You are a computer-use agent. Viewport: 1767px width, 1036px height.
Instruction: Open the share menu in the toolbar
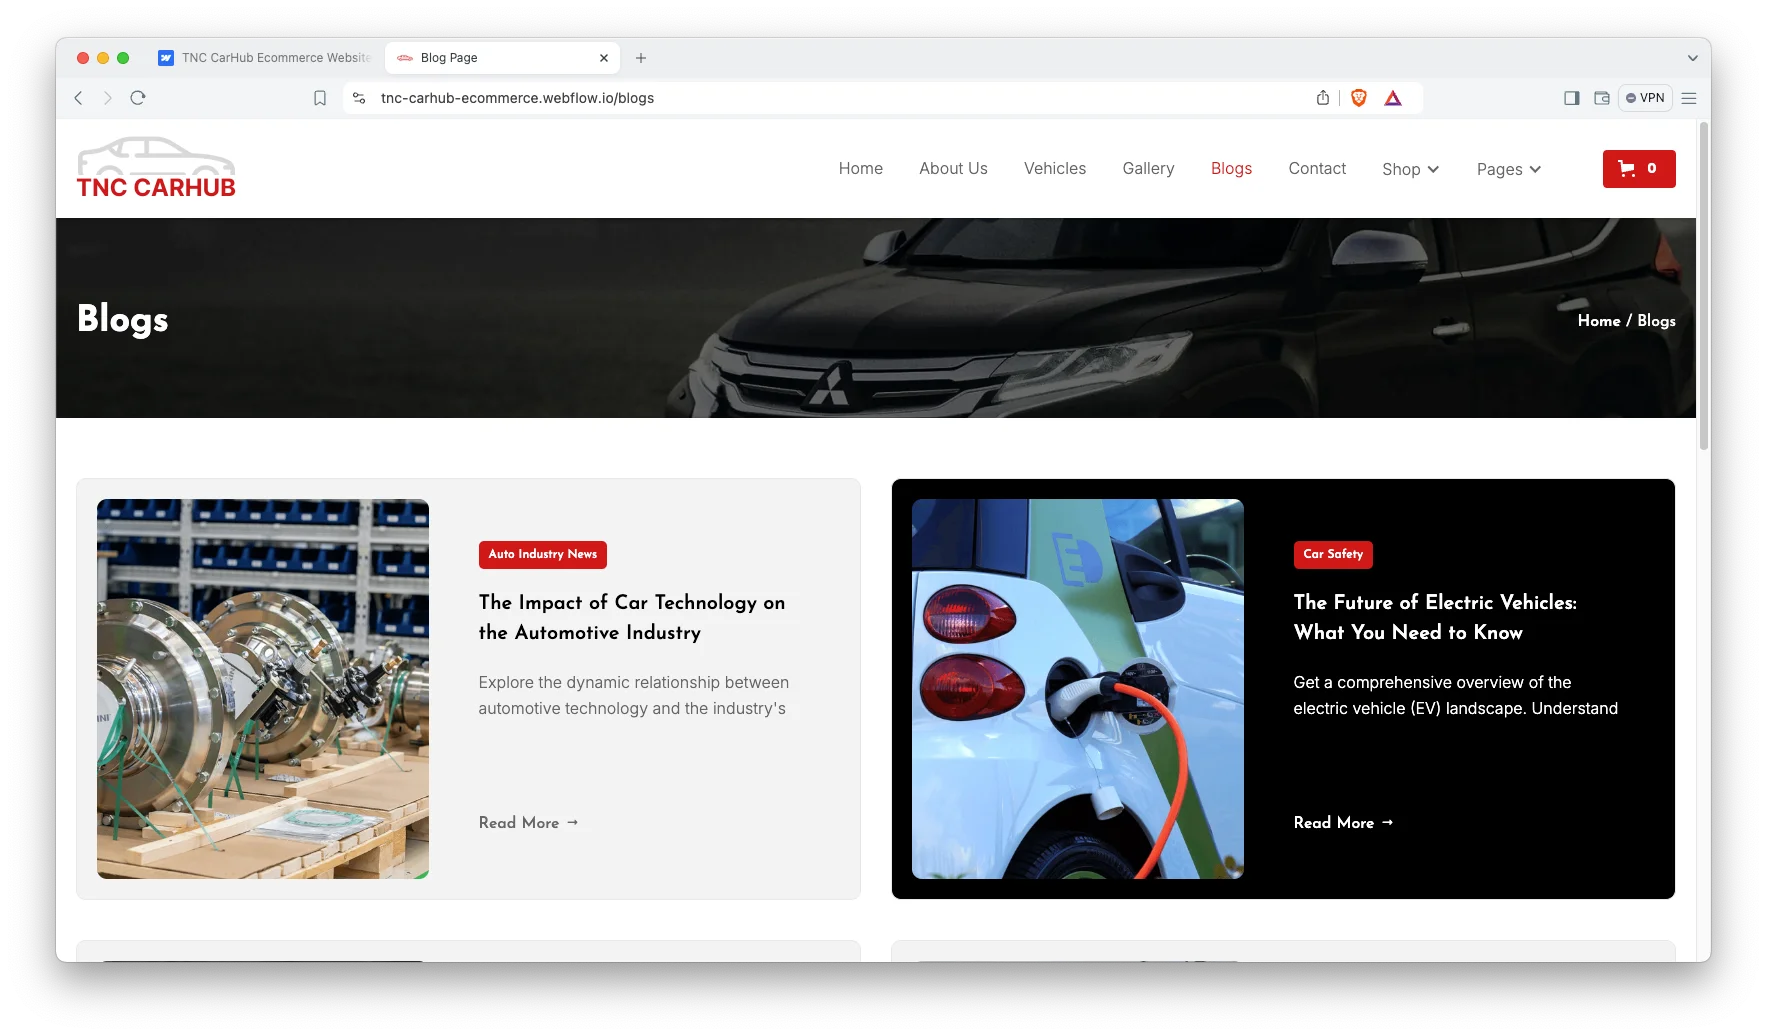[x=1322, y=97]
